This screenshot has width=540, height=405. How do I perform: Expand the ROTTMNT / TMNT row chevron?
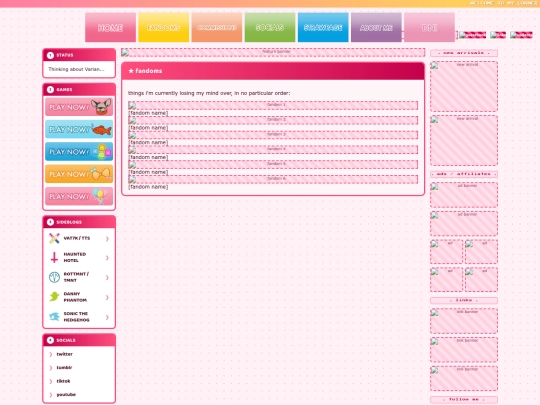point(107,277)
